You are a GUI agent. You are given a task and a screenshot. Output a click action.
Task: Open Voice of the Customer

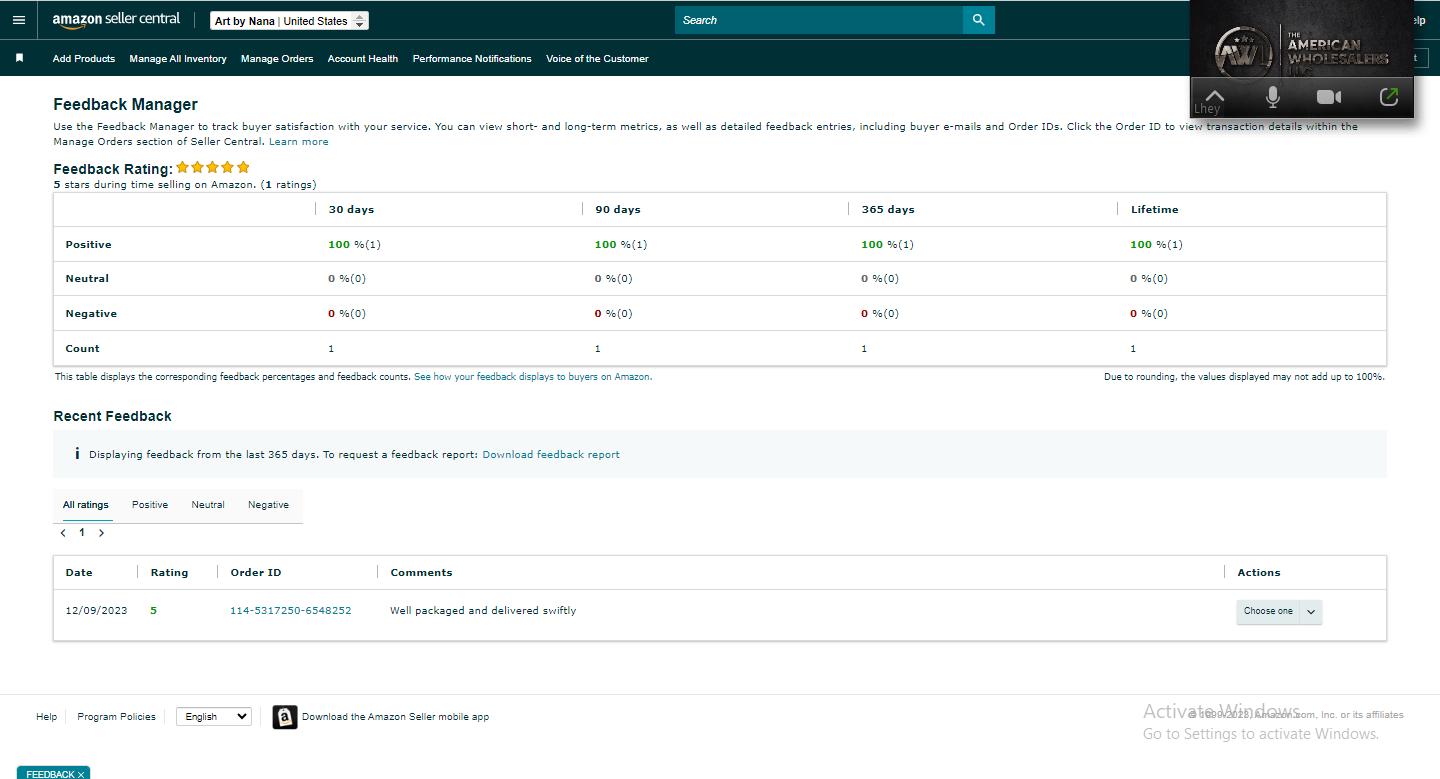tap(597, 59)
